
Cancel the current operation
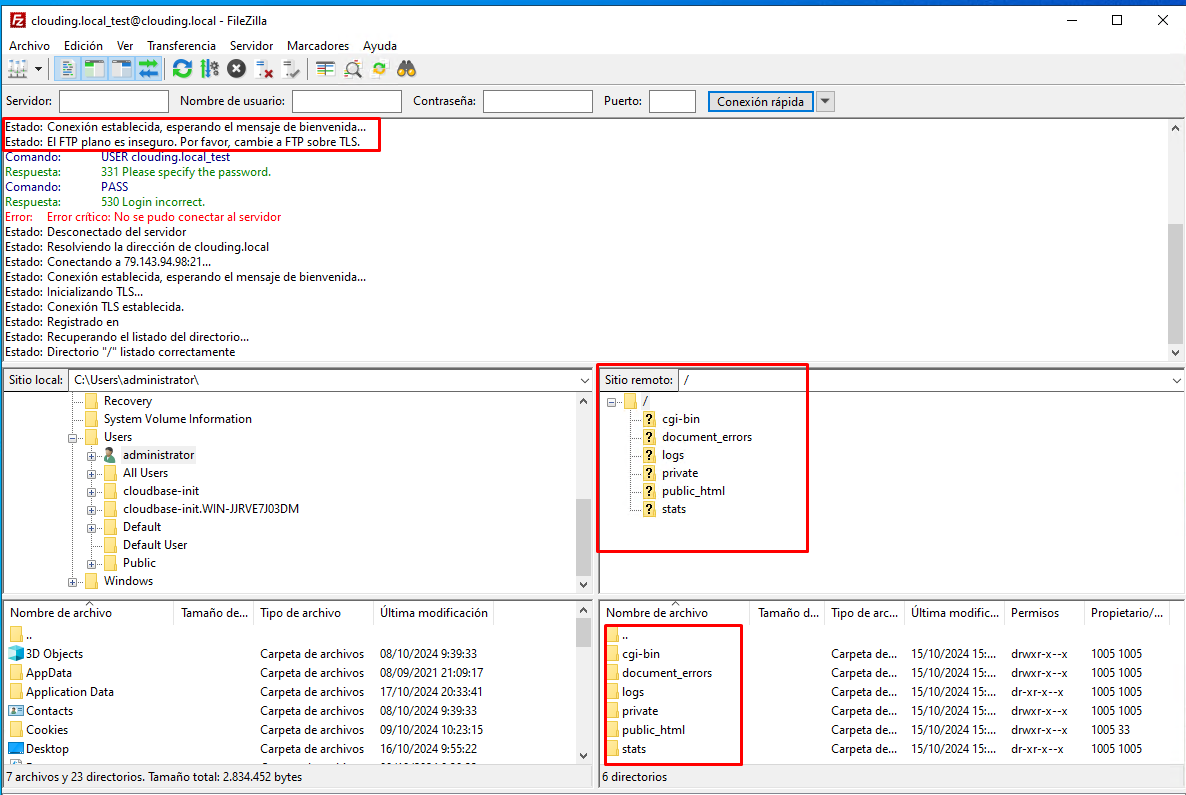click(237, 70)
